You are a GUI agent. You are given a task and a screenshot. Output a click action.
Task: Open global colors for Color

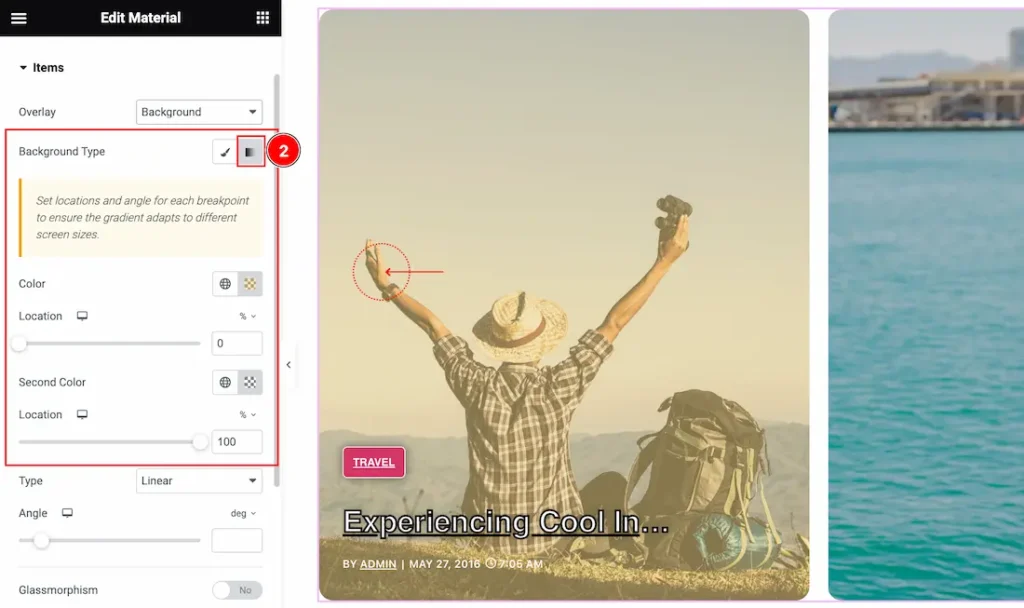click(x=225, y=283)
